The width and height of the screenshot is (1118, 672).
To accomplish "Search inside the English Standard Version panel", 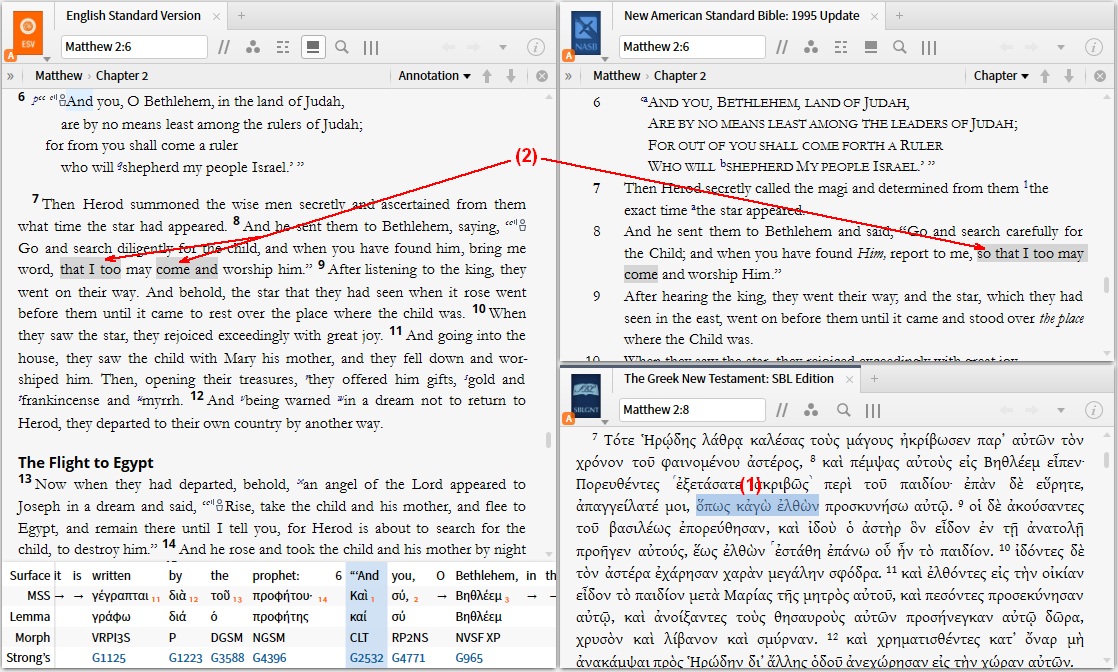I will click(342, 47).
